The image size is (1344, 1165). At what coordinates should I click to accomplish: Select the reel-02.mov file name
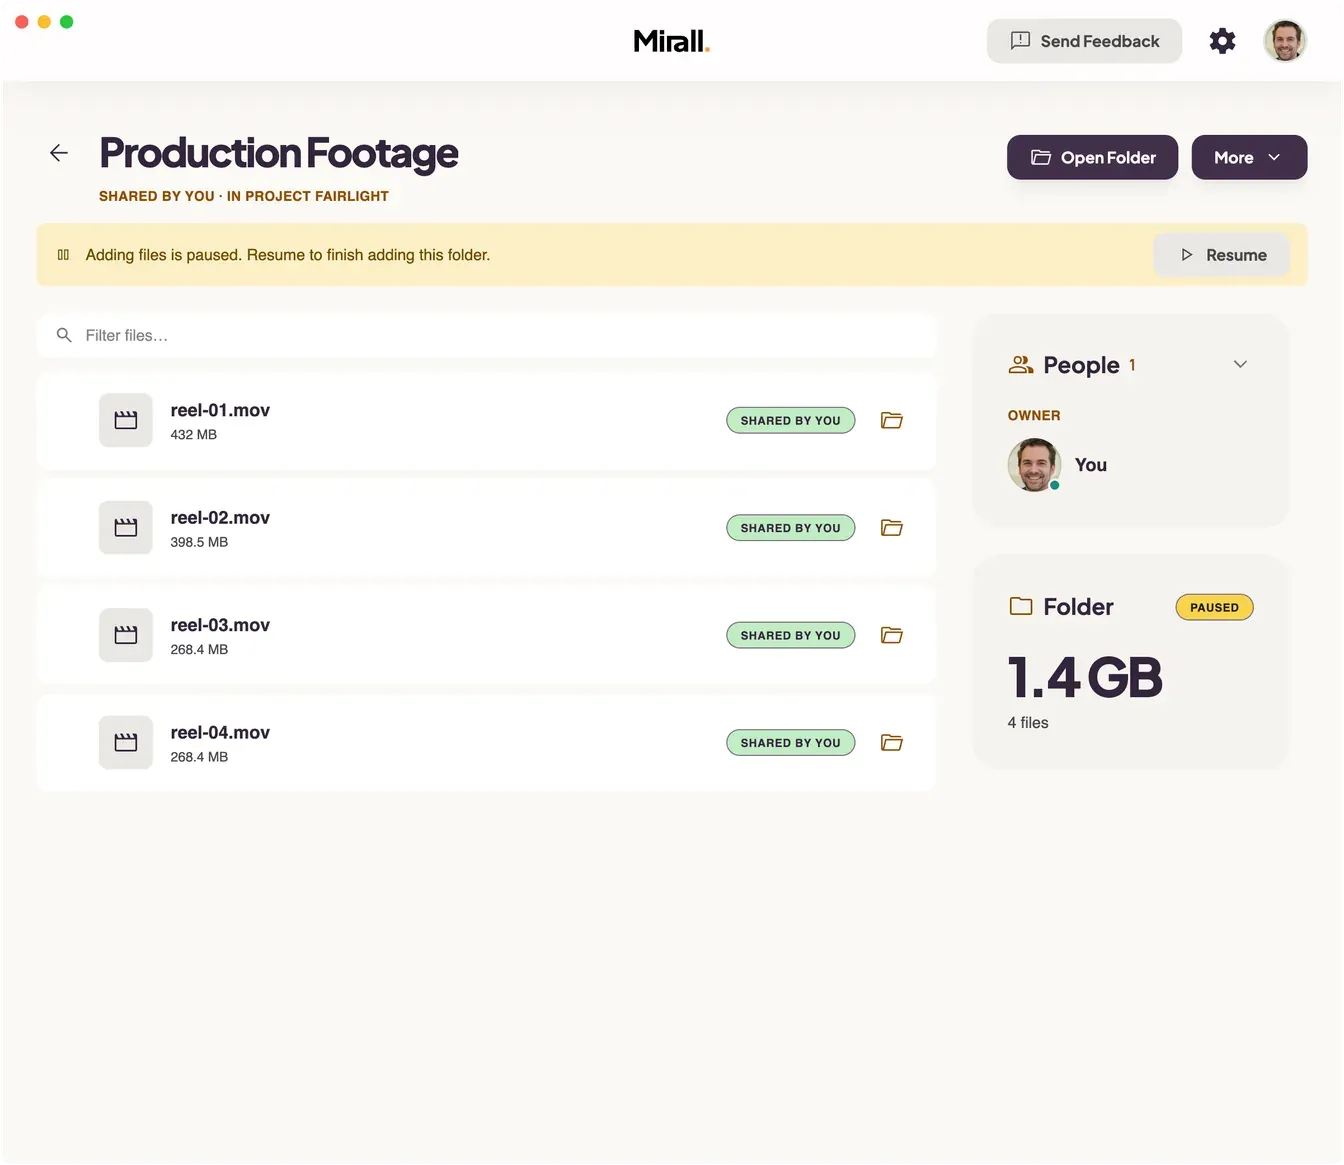click(220, 517)
